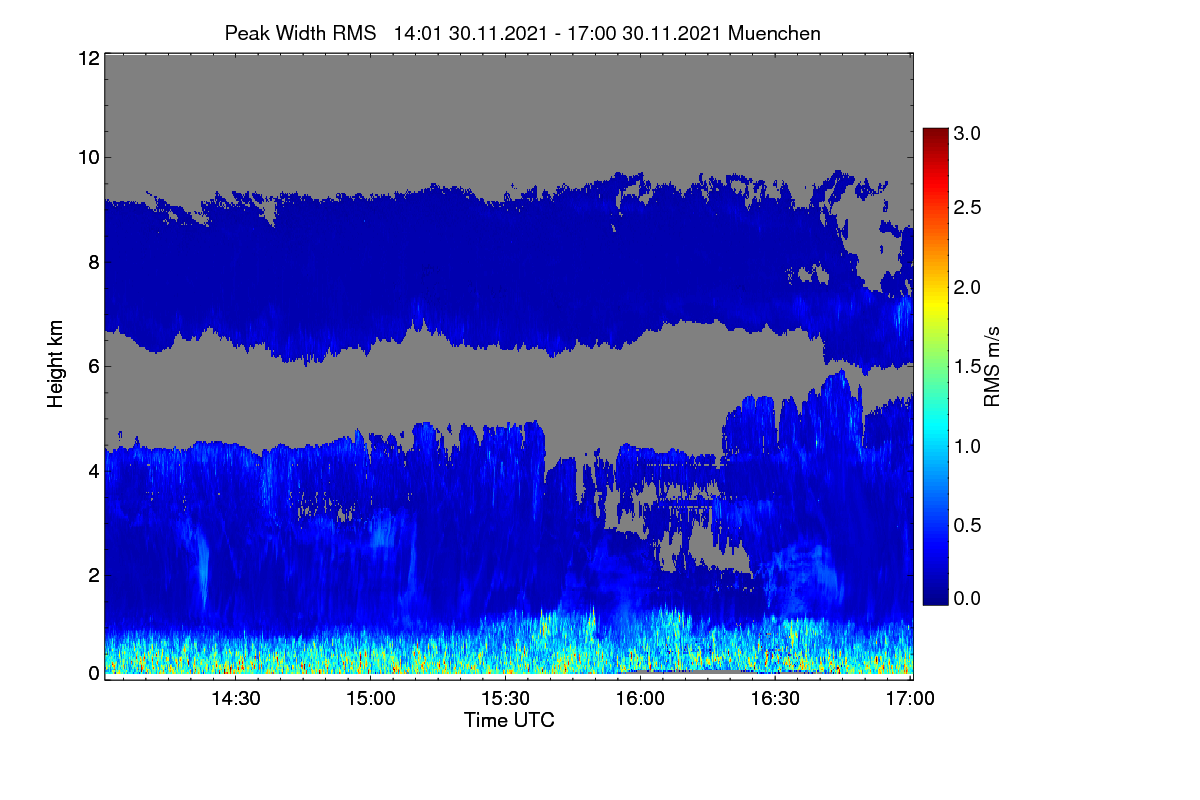Click the colorbar value 3.0
Viewport: 1200px width, 800px height.
(x=967, y=132)
